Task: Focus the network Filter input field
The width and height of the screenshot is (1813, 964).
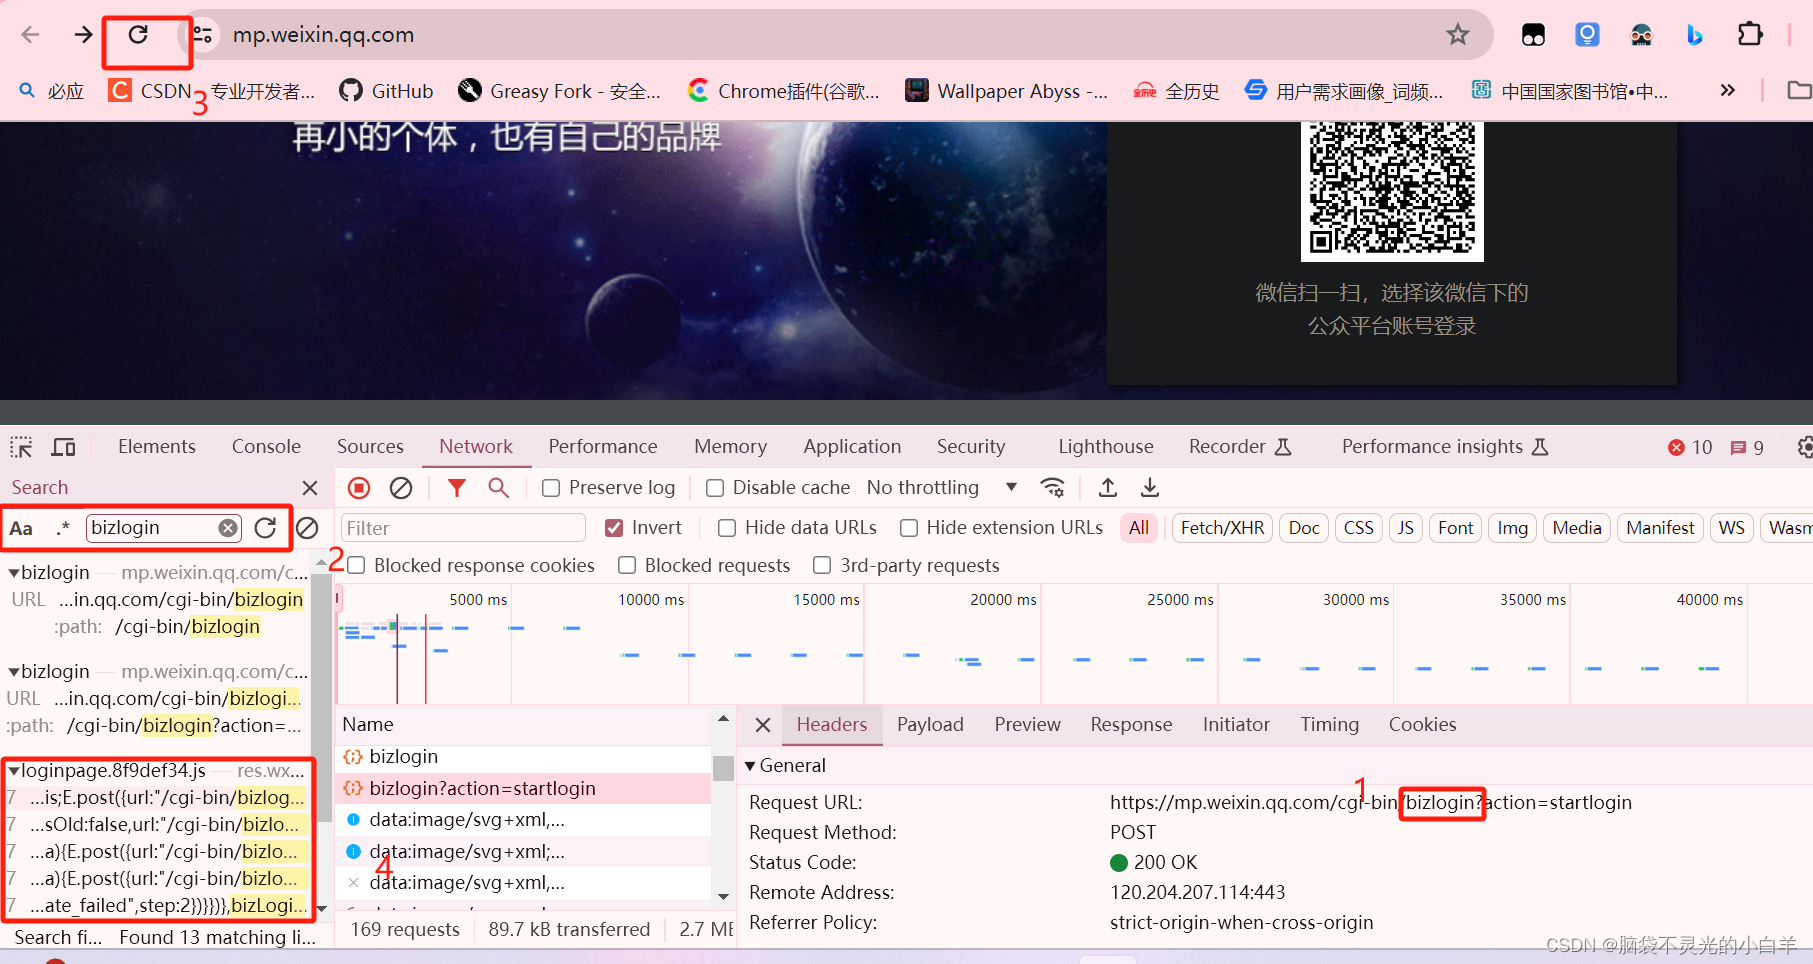Action: point(463,528)
